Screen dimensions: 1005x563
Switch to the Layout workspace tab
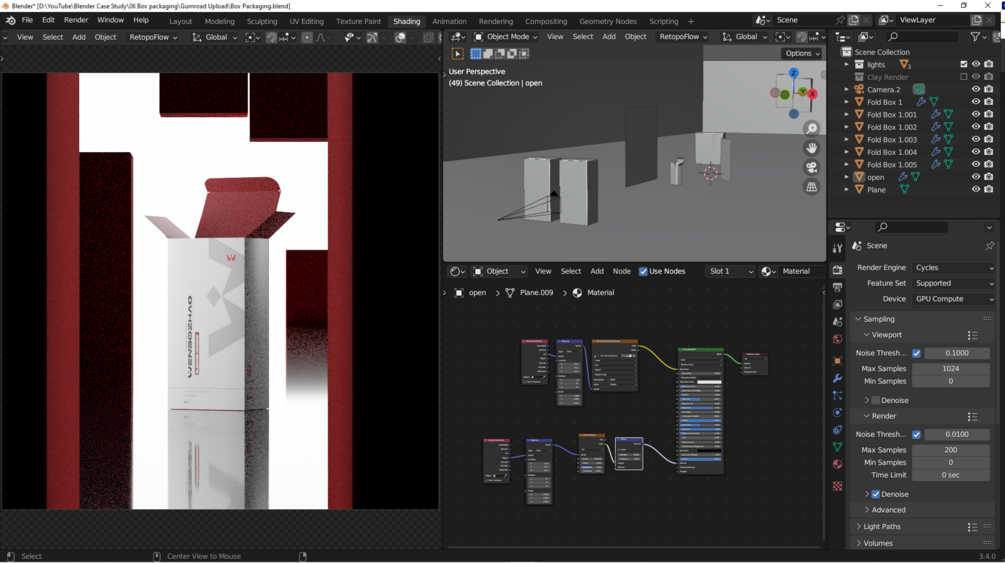click(x=181, y=21)
